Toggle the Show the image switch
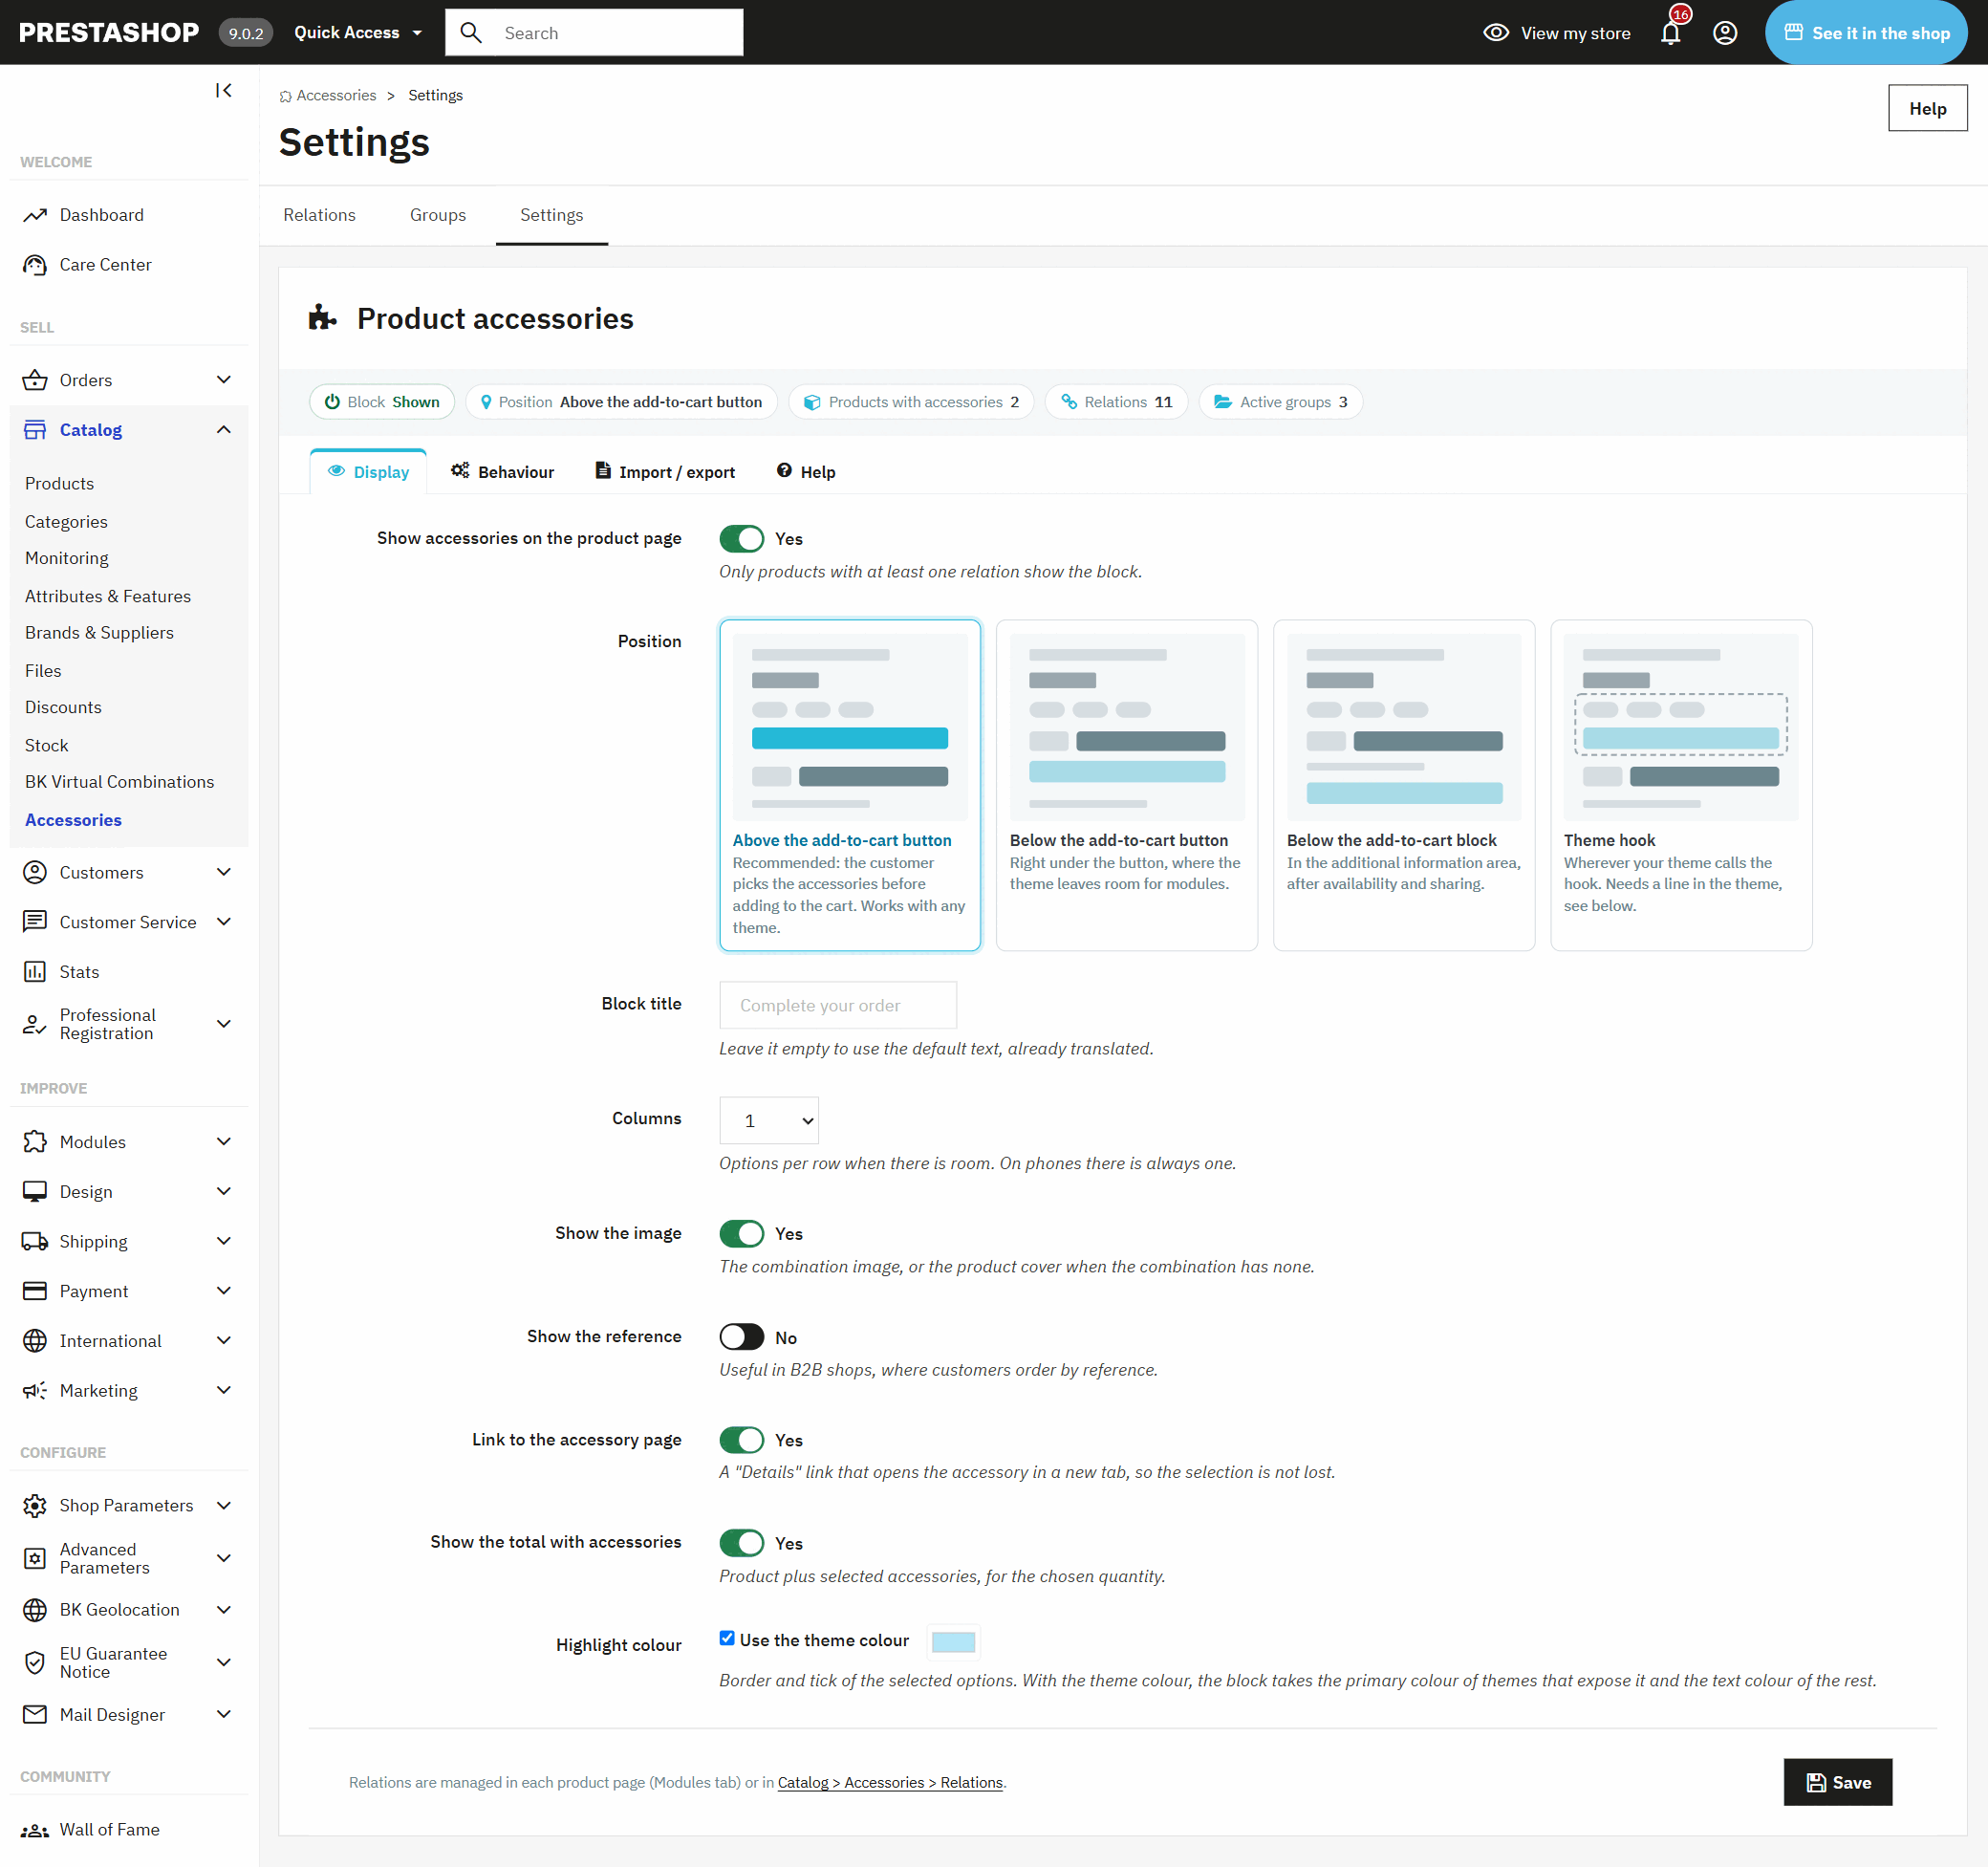Image resolution: width=1988 pixels, height=1867 pixels. 741,1234
